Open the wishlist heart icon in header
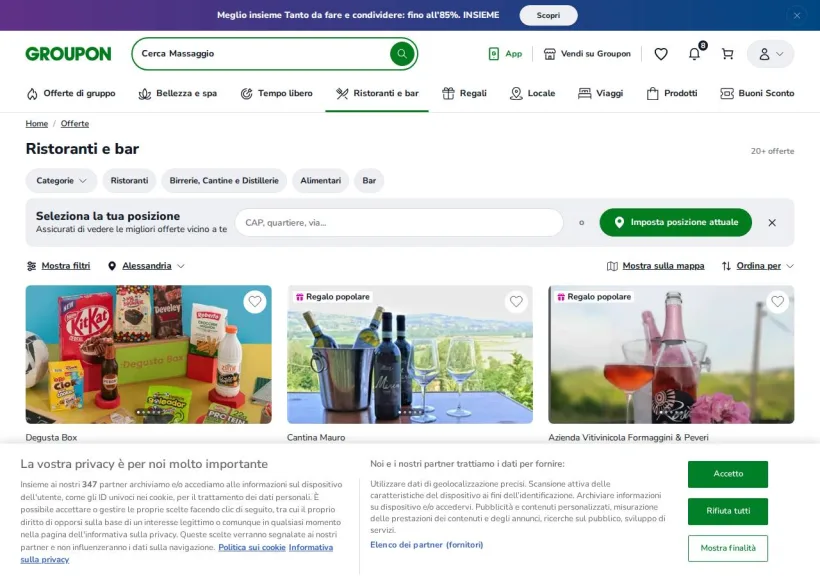Viewport: 820px width, 577px height. [x=661, y=54]
